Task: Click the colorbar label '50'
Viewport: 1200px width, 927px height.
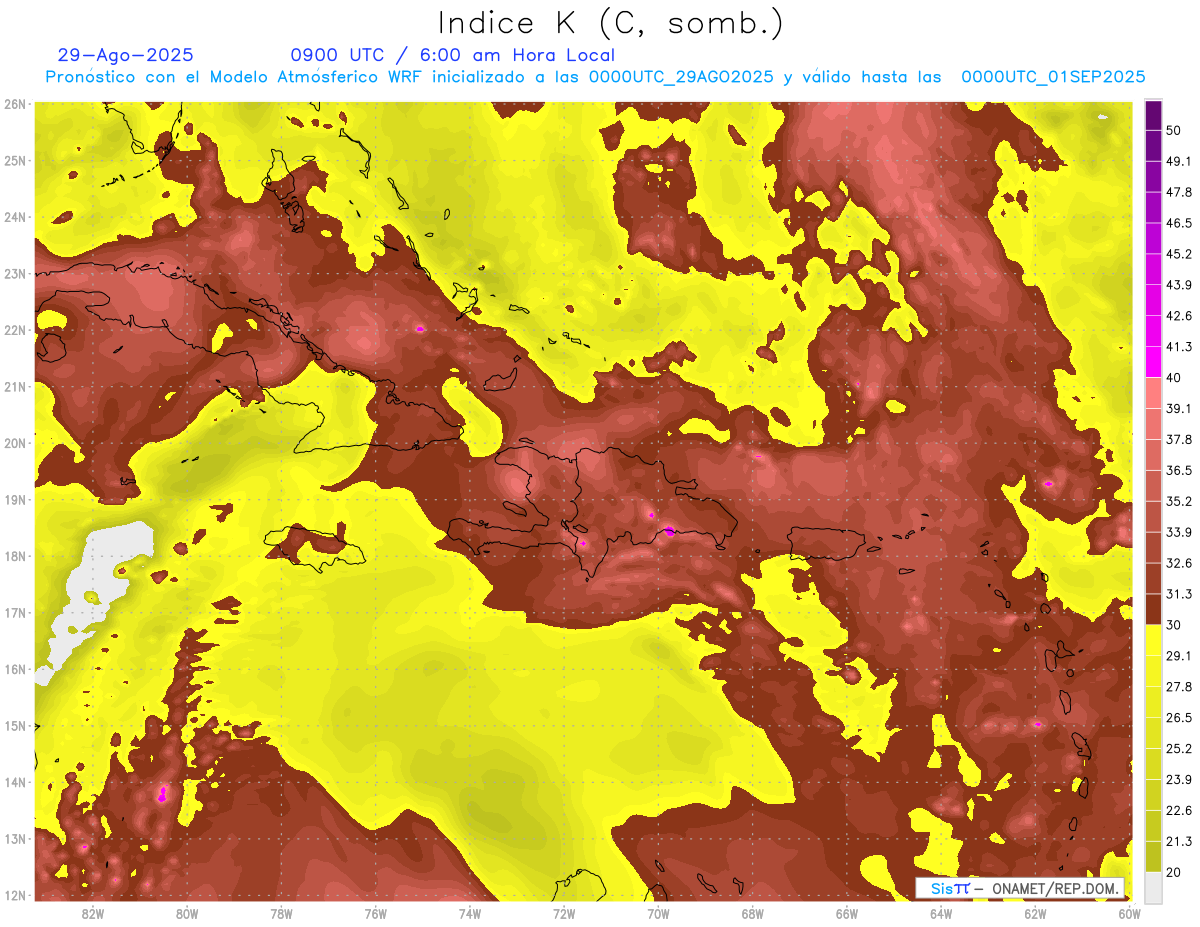Action: [x=1174, y=130]
